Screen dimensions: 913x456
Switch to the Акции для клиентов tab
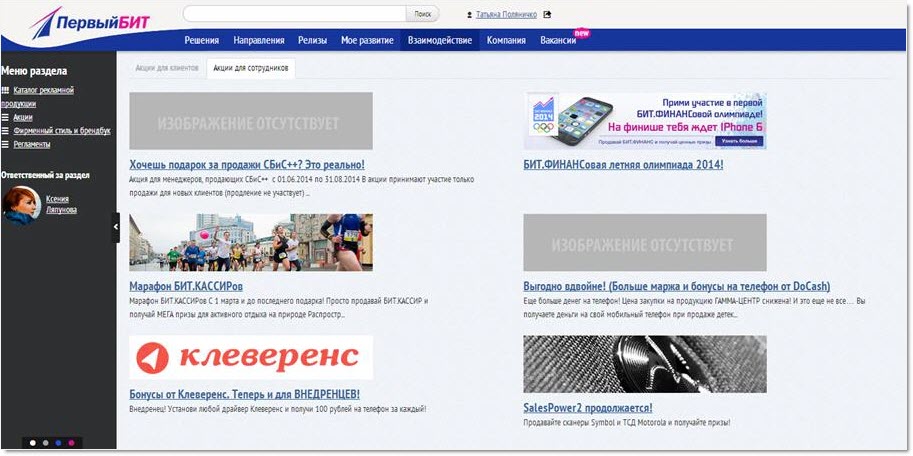166,69
